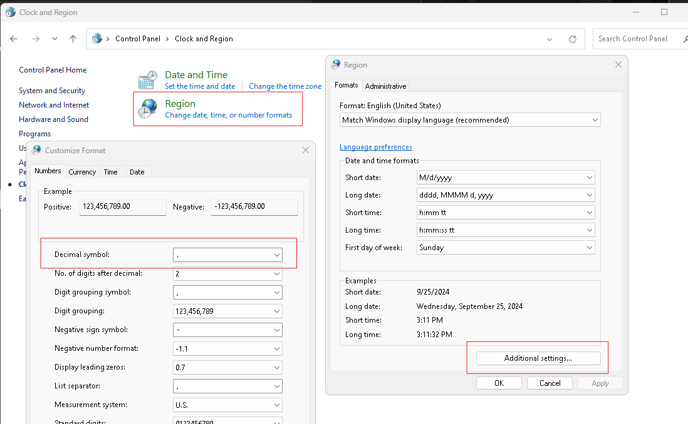Open the Short date format dropdown

point(505,177)
